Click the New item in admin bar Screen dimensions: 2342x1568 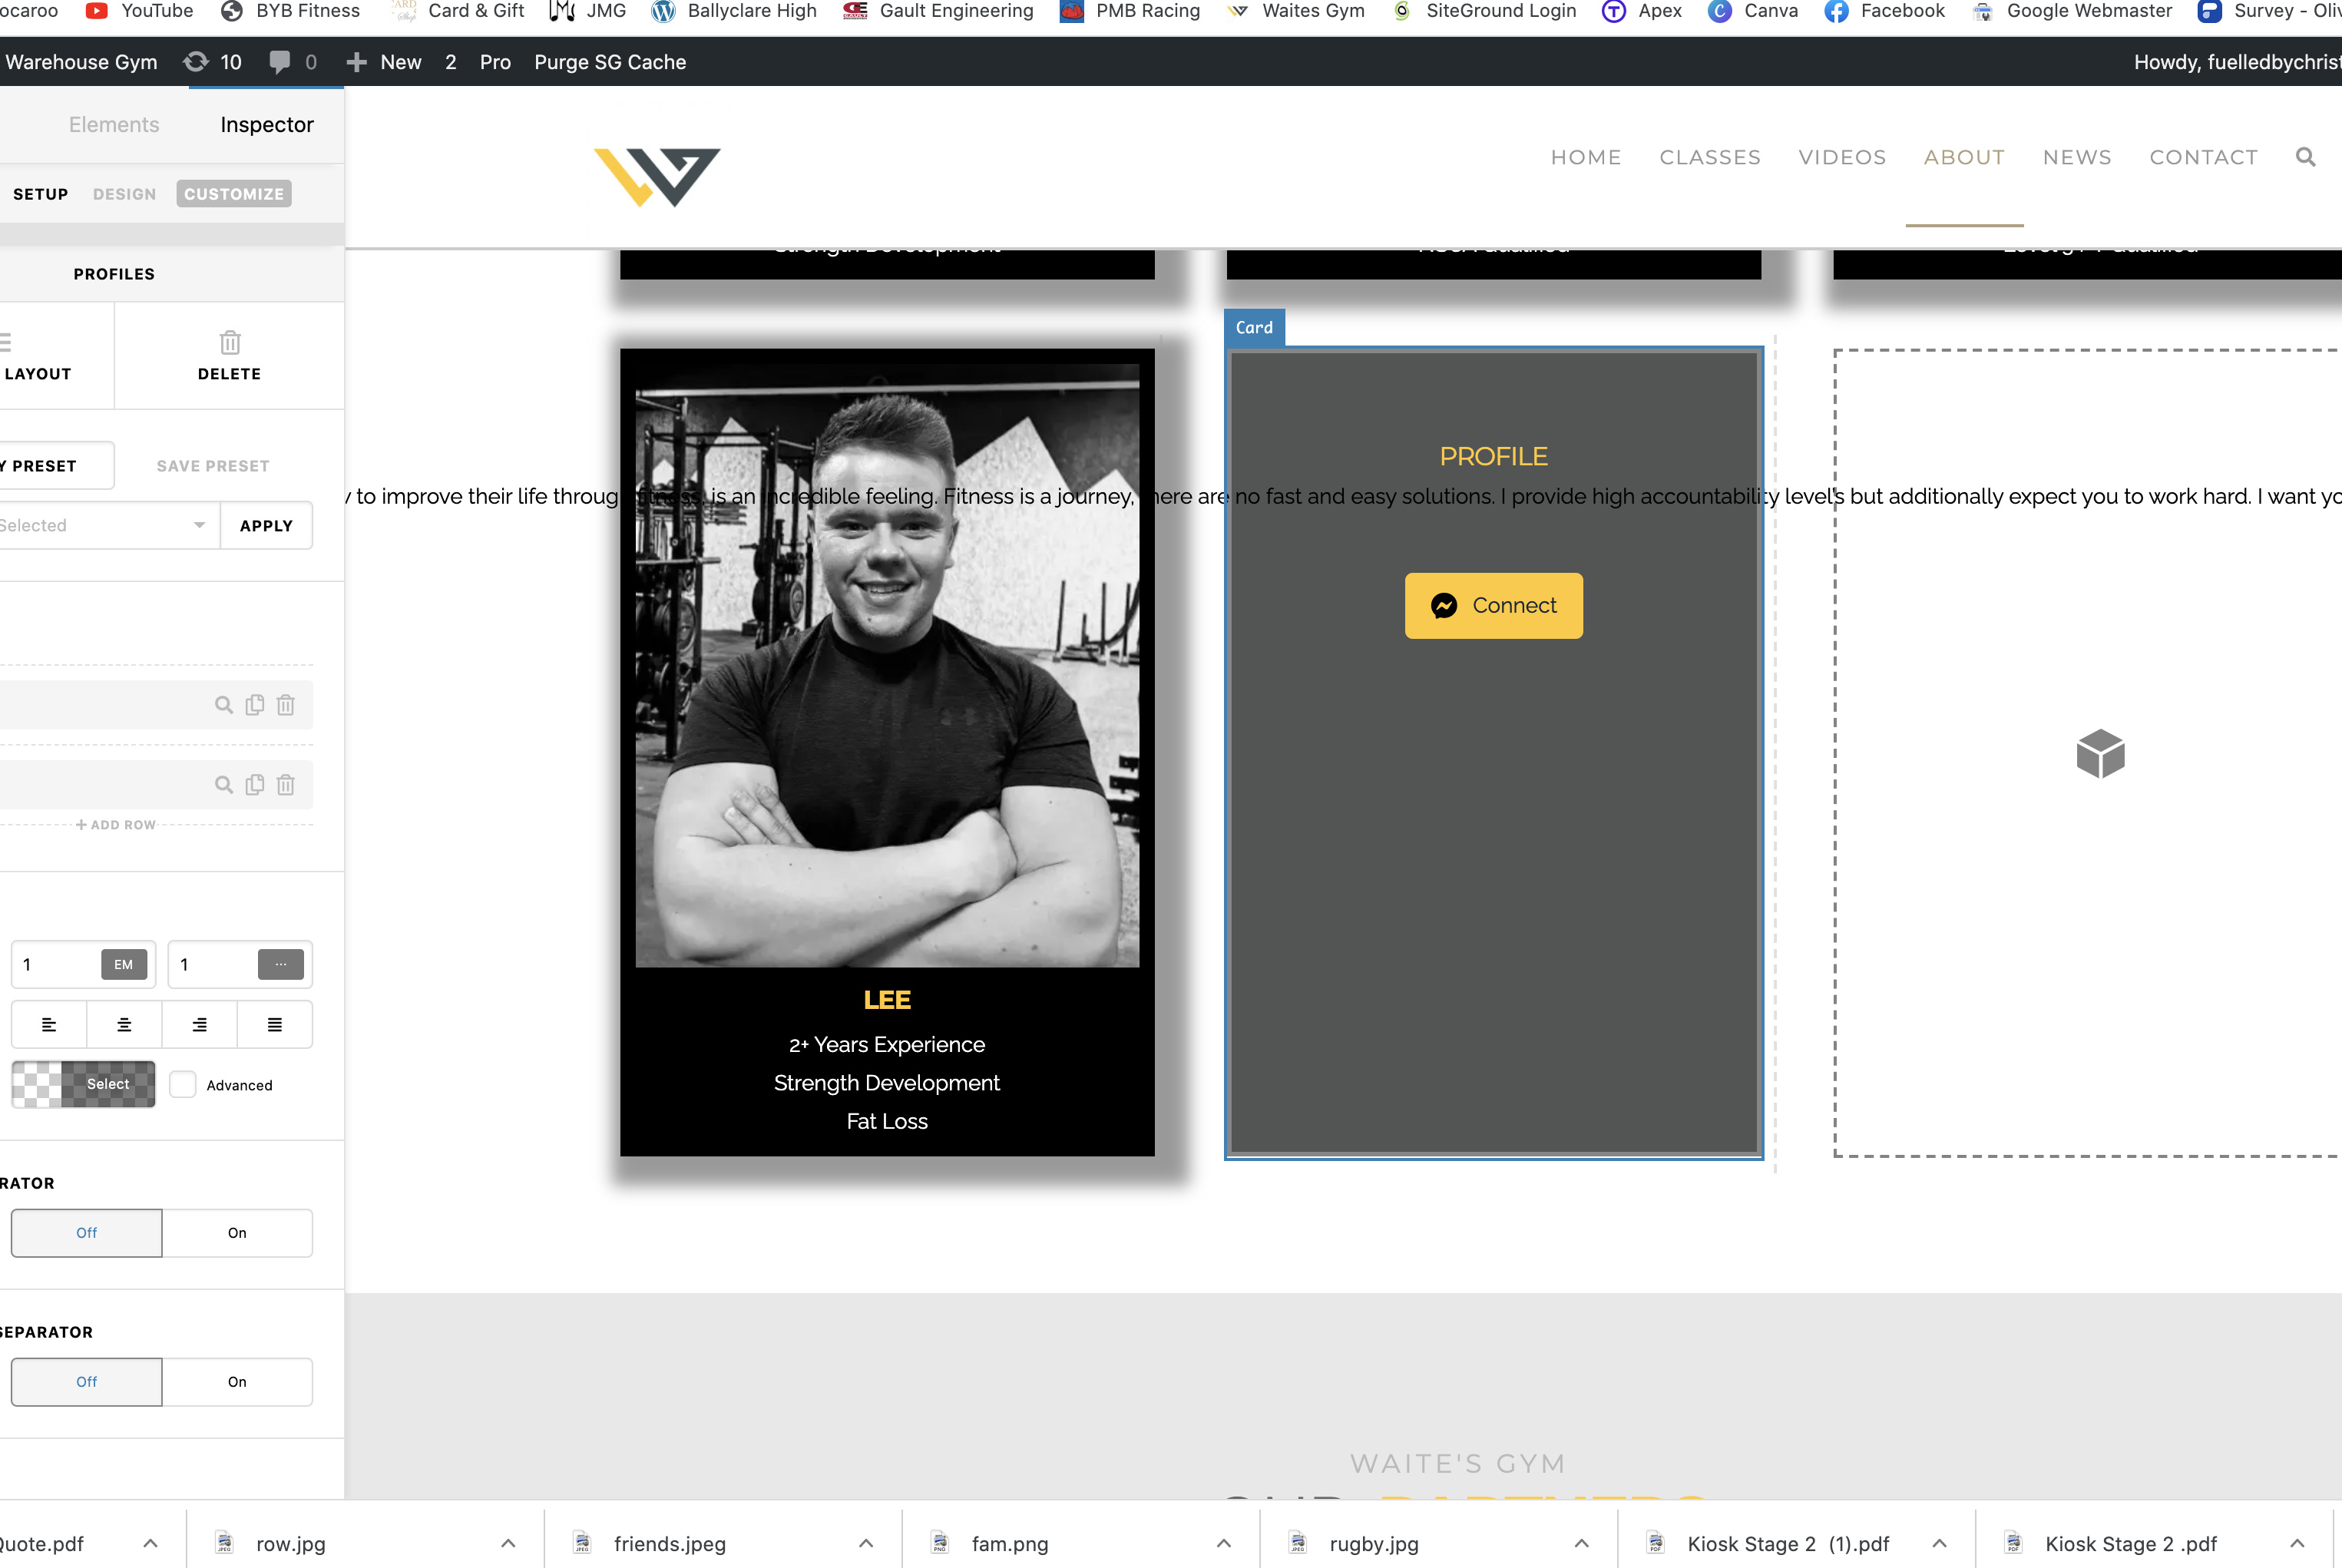pos(384,62)
